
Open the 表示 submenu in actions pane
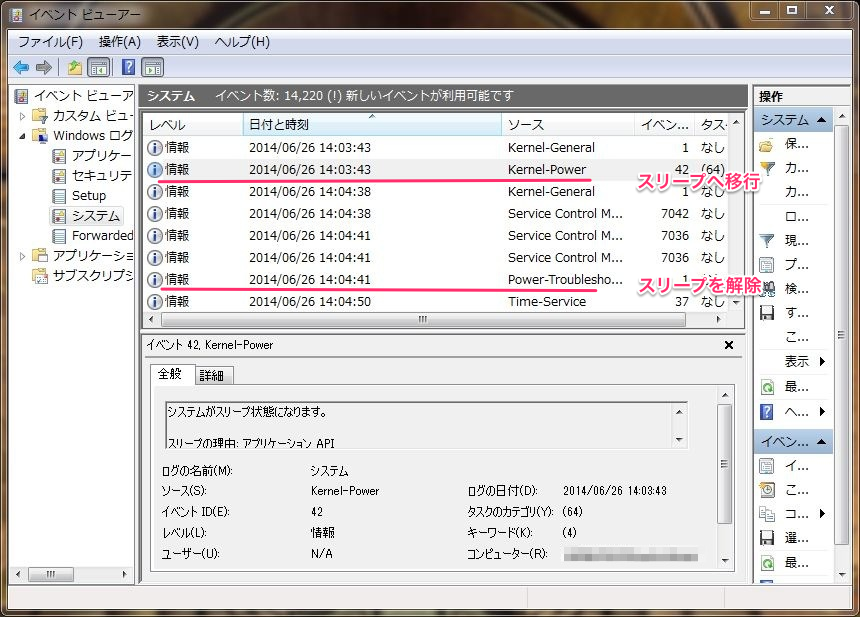[x=804, y=361]
